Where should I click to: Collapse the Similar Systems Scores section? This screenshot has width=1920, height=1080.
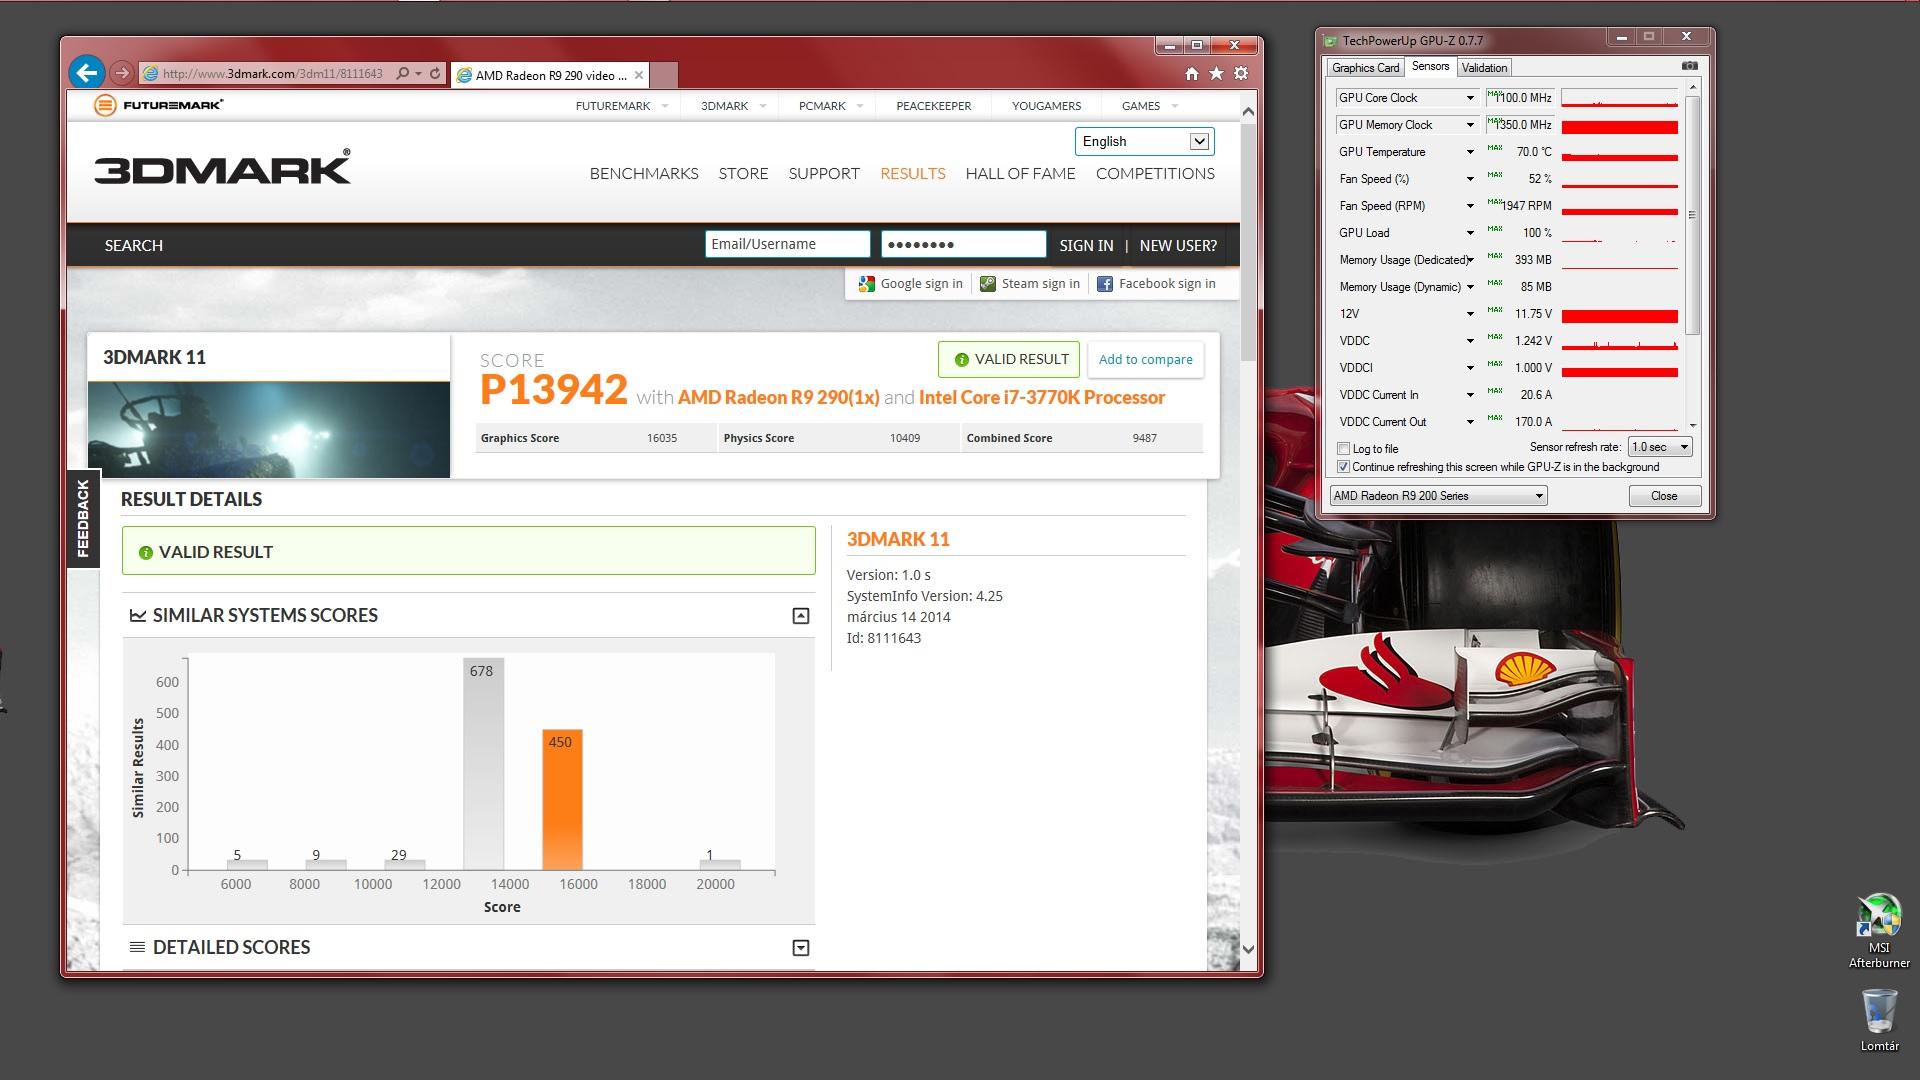tap(801, 616)
